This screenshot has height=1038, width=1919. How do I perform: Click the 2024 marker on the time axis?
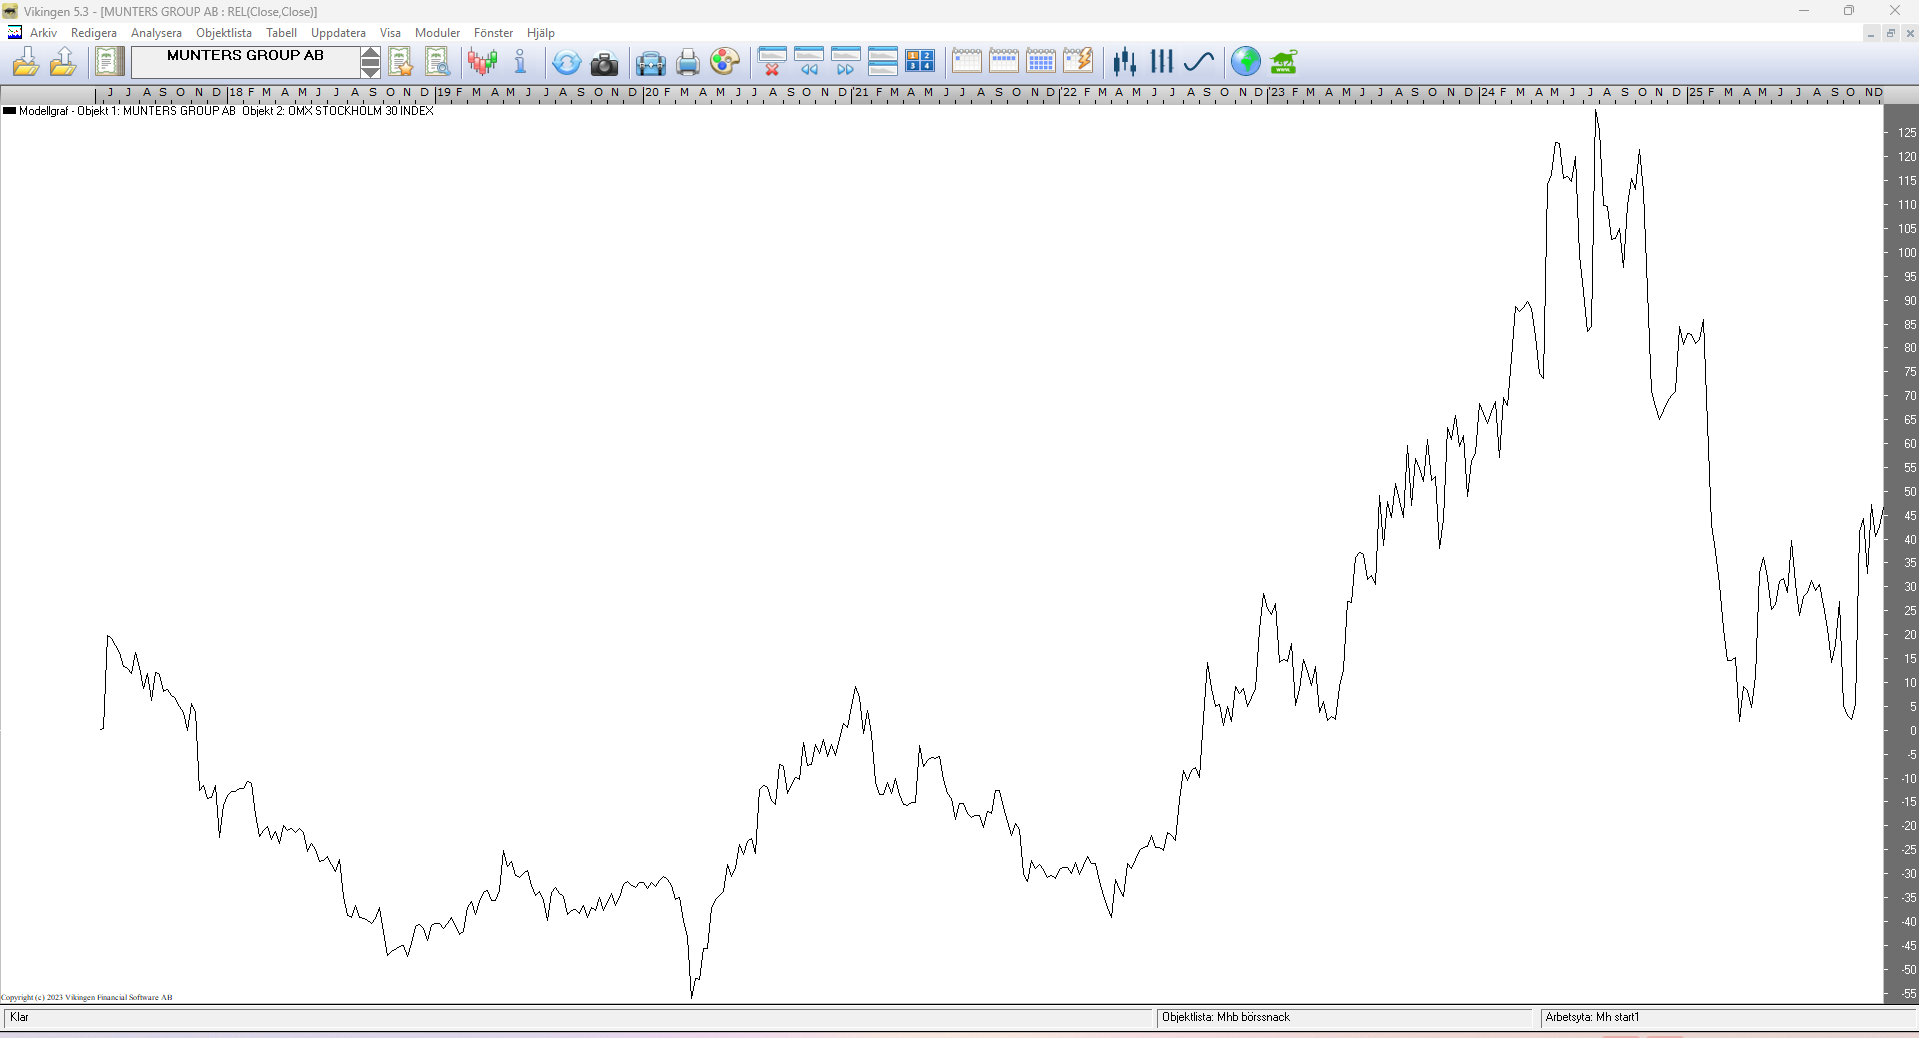click(x=1488, y=93)
